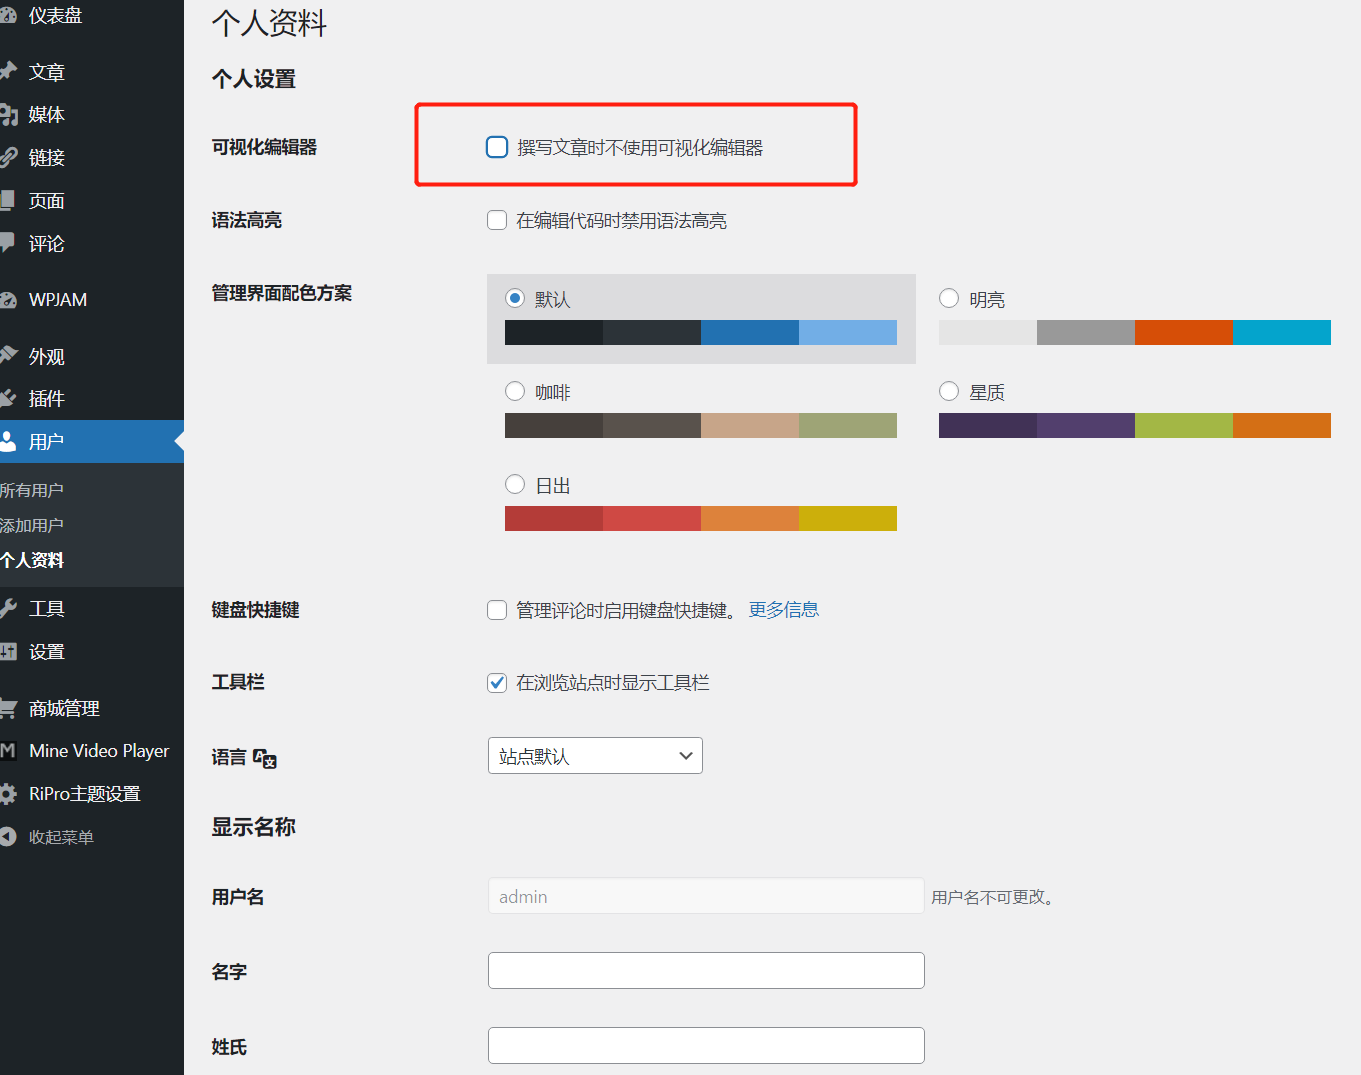This screenshot has width=1361, height=1075.
Task: Click the page icon next to 页面
Action: pos(8,201)
